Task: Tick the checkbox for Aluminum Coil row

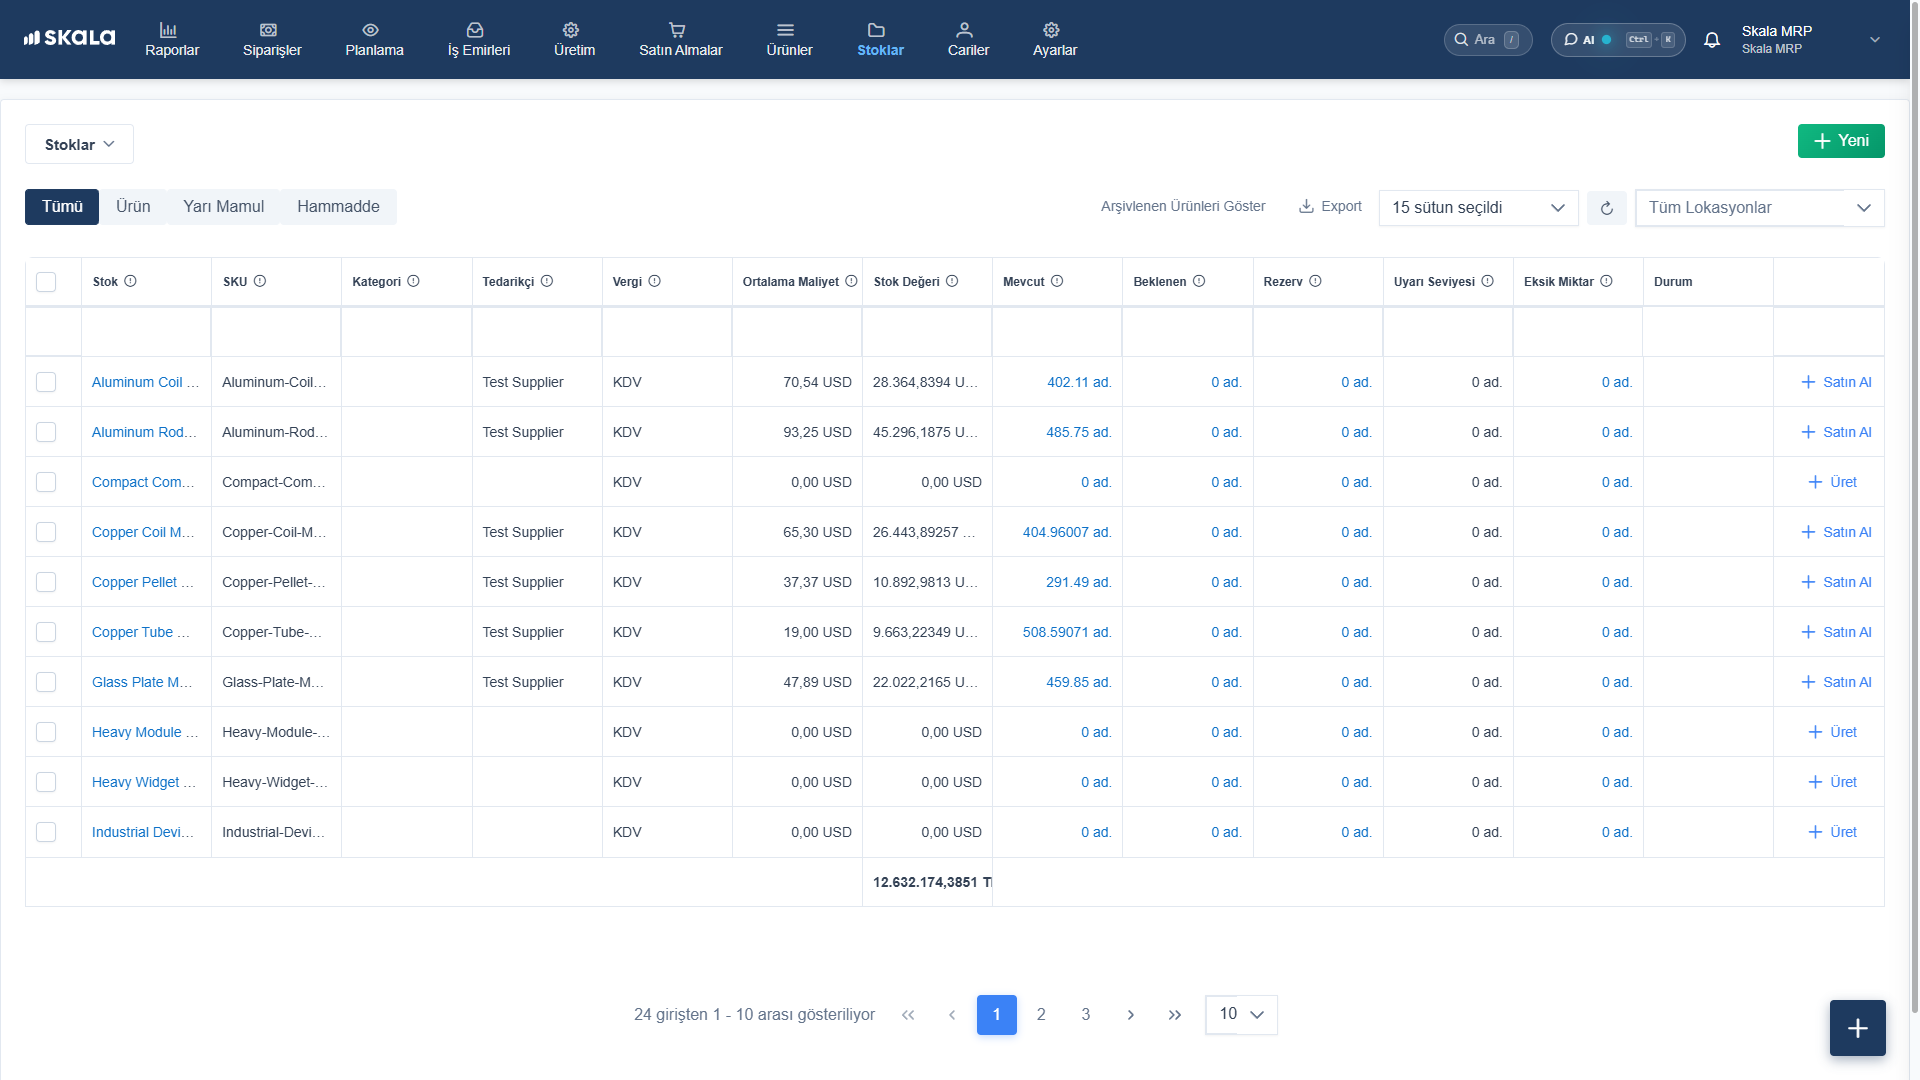Action: pyautogui.click(x=46, y=382)
